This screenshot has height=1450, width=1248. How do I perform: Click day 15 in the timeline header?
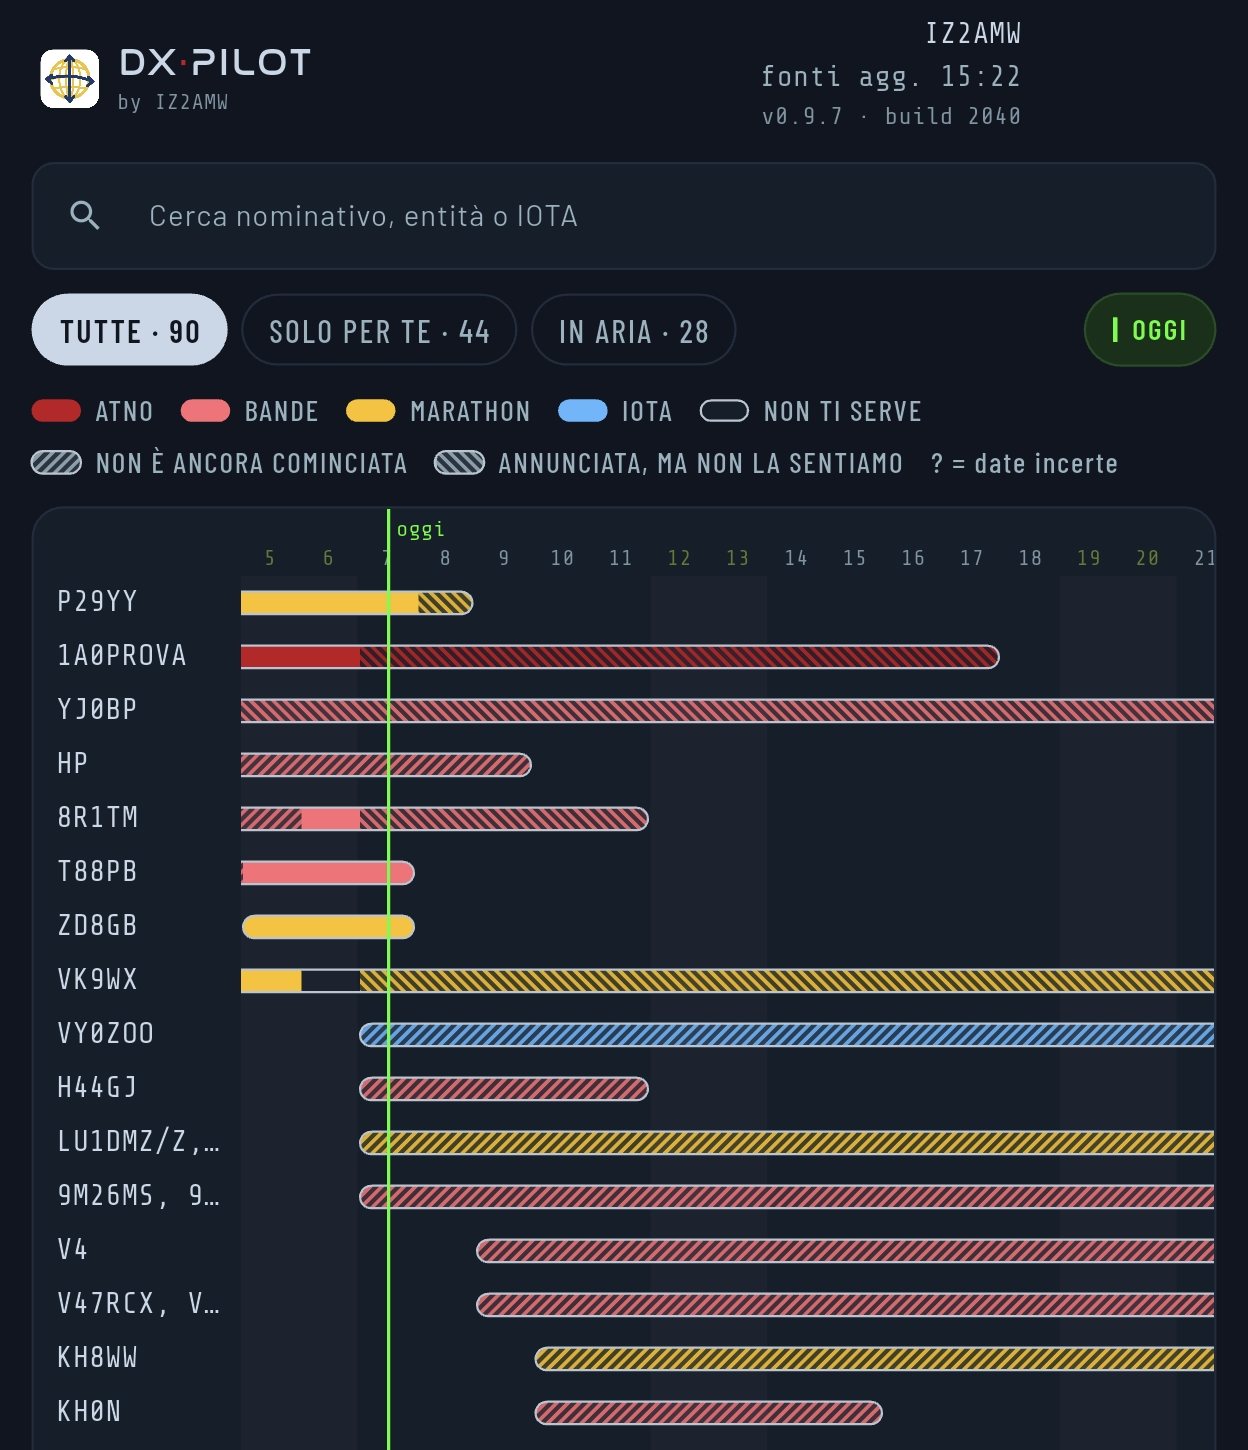click(855, 558)
